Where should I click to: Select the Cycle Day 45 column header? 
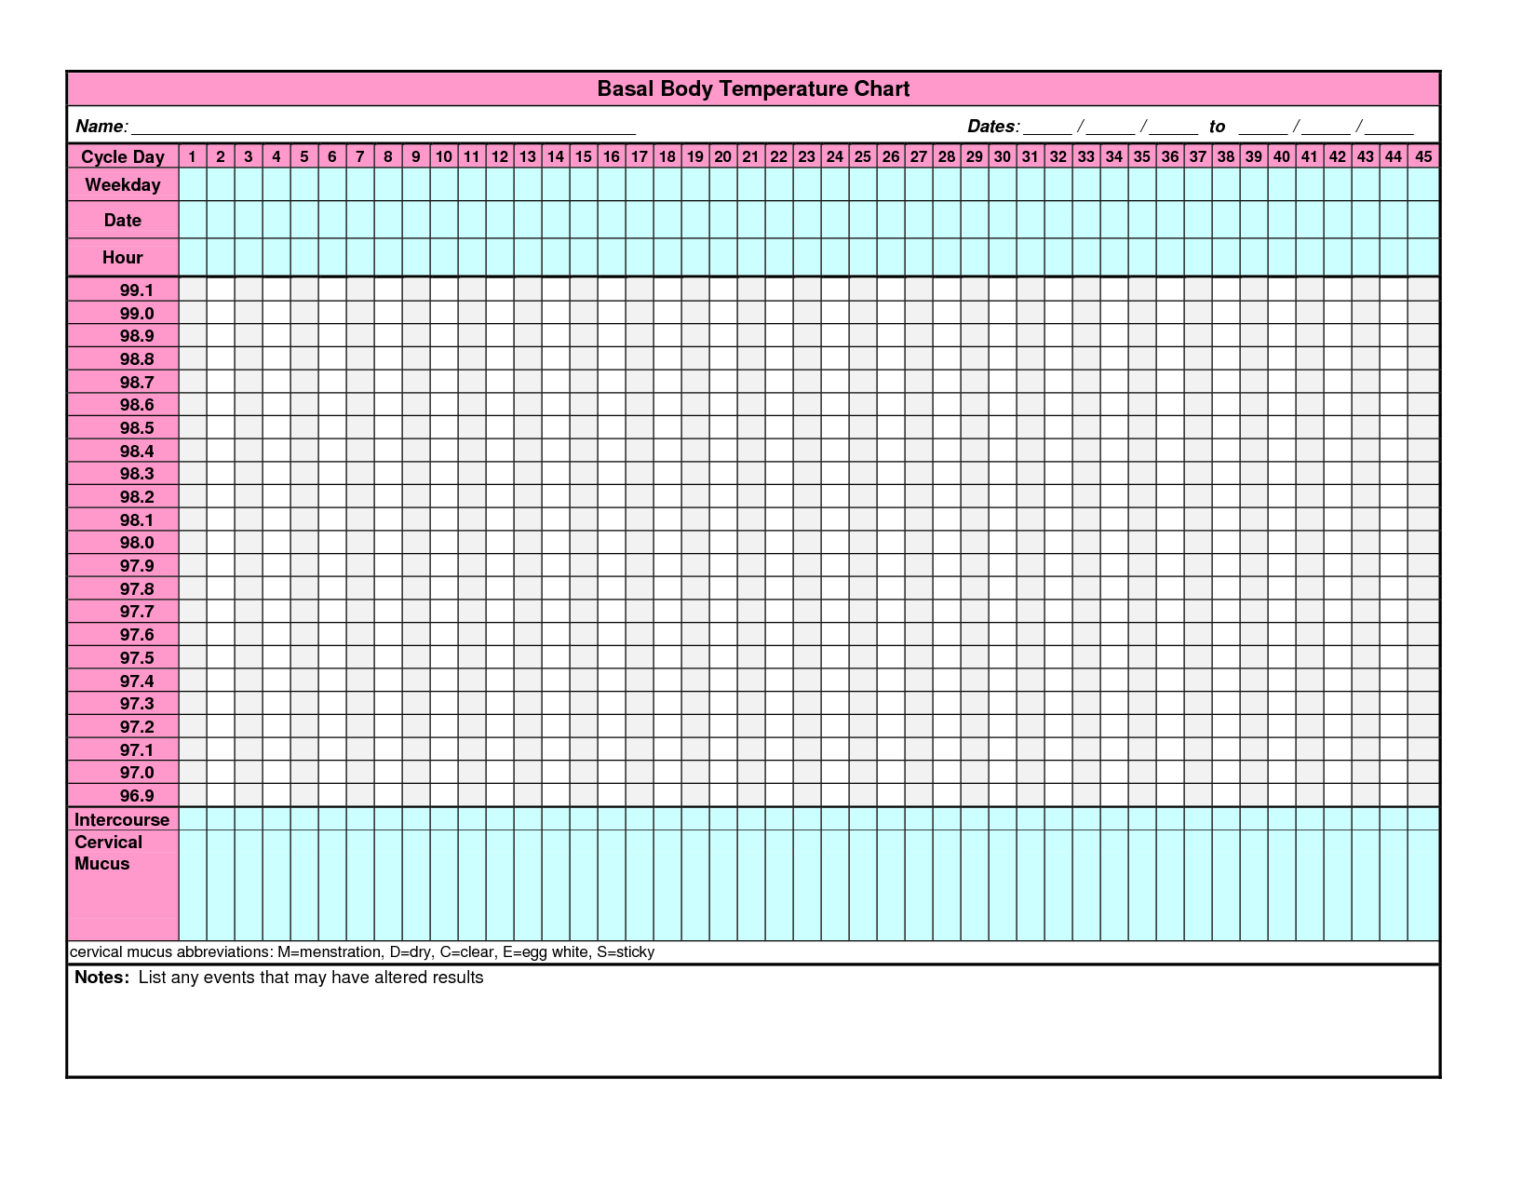(1423, 157)
